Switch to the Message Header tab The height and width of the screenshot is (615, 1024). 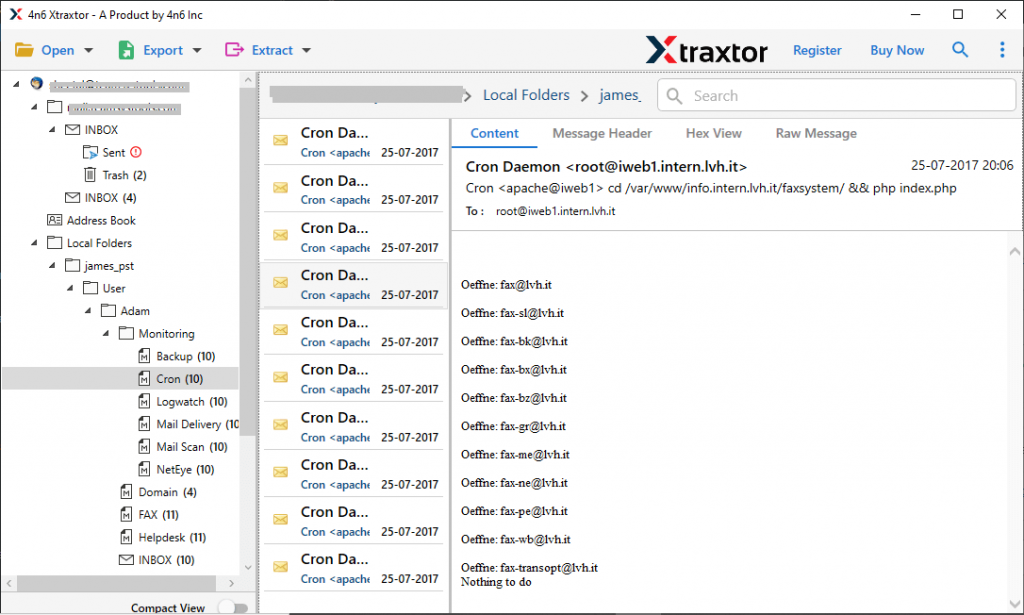pos(602,133)
